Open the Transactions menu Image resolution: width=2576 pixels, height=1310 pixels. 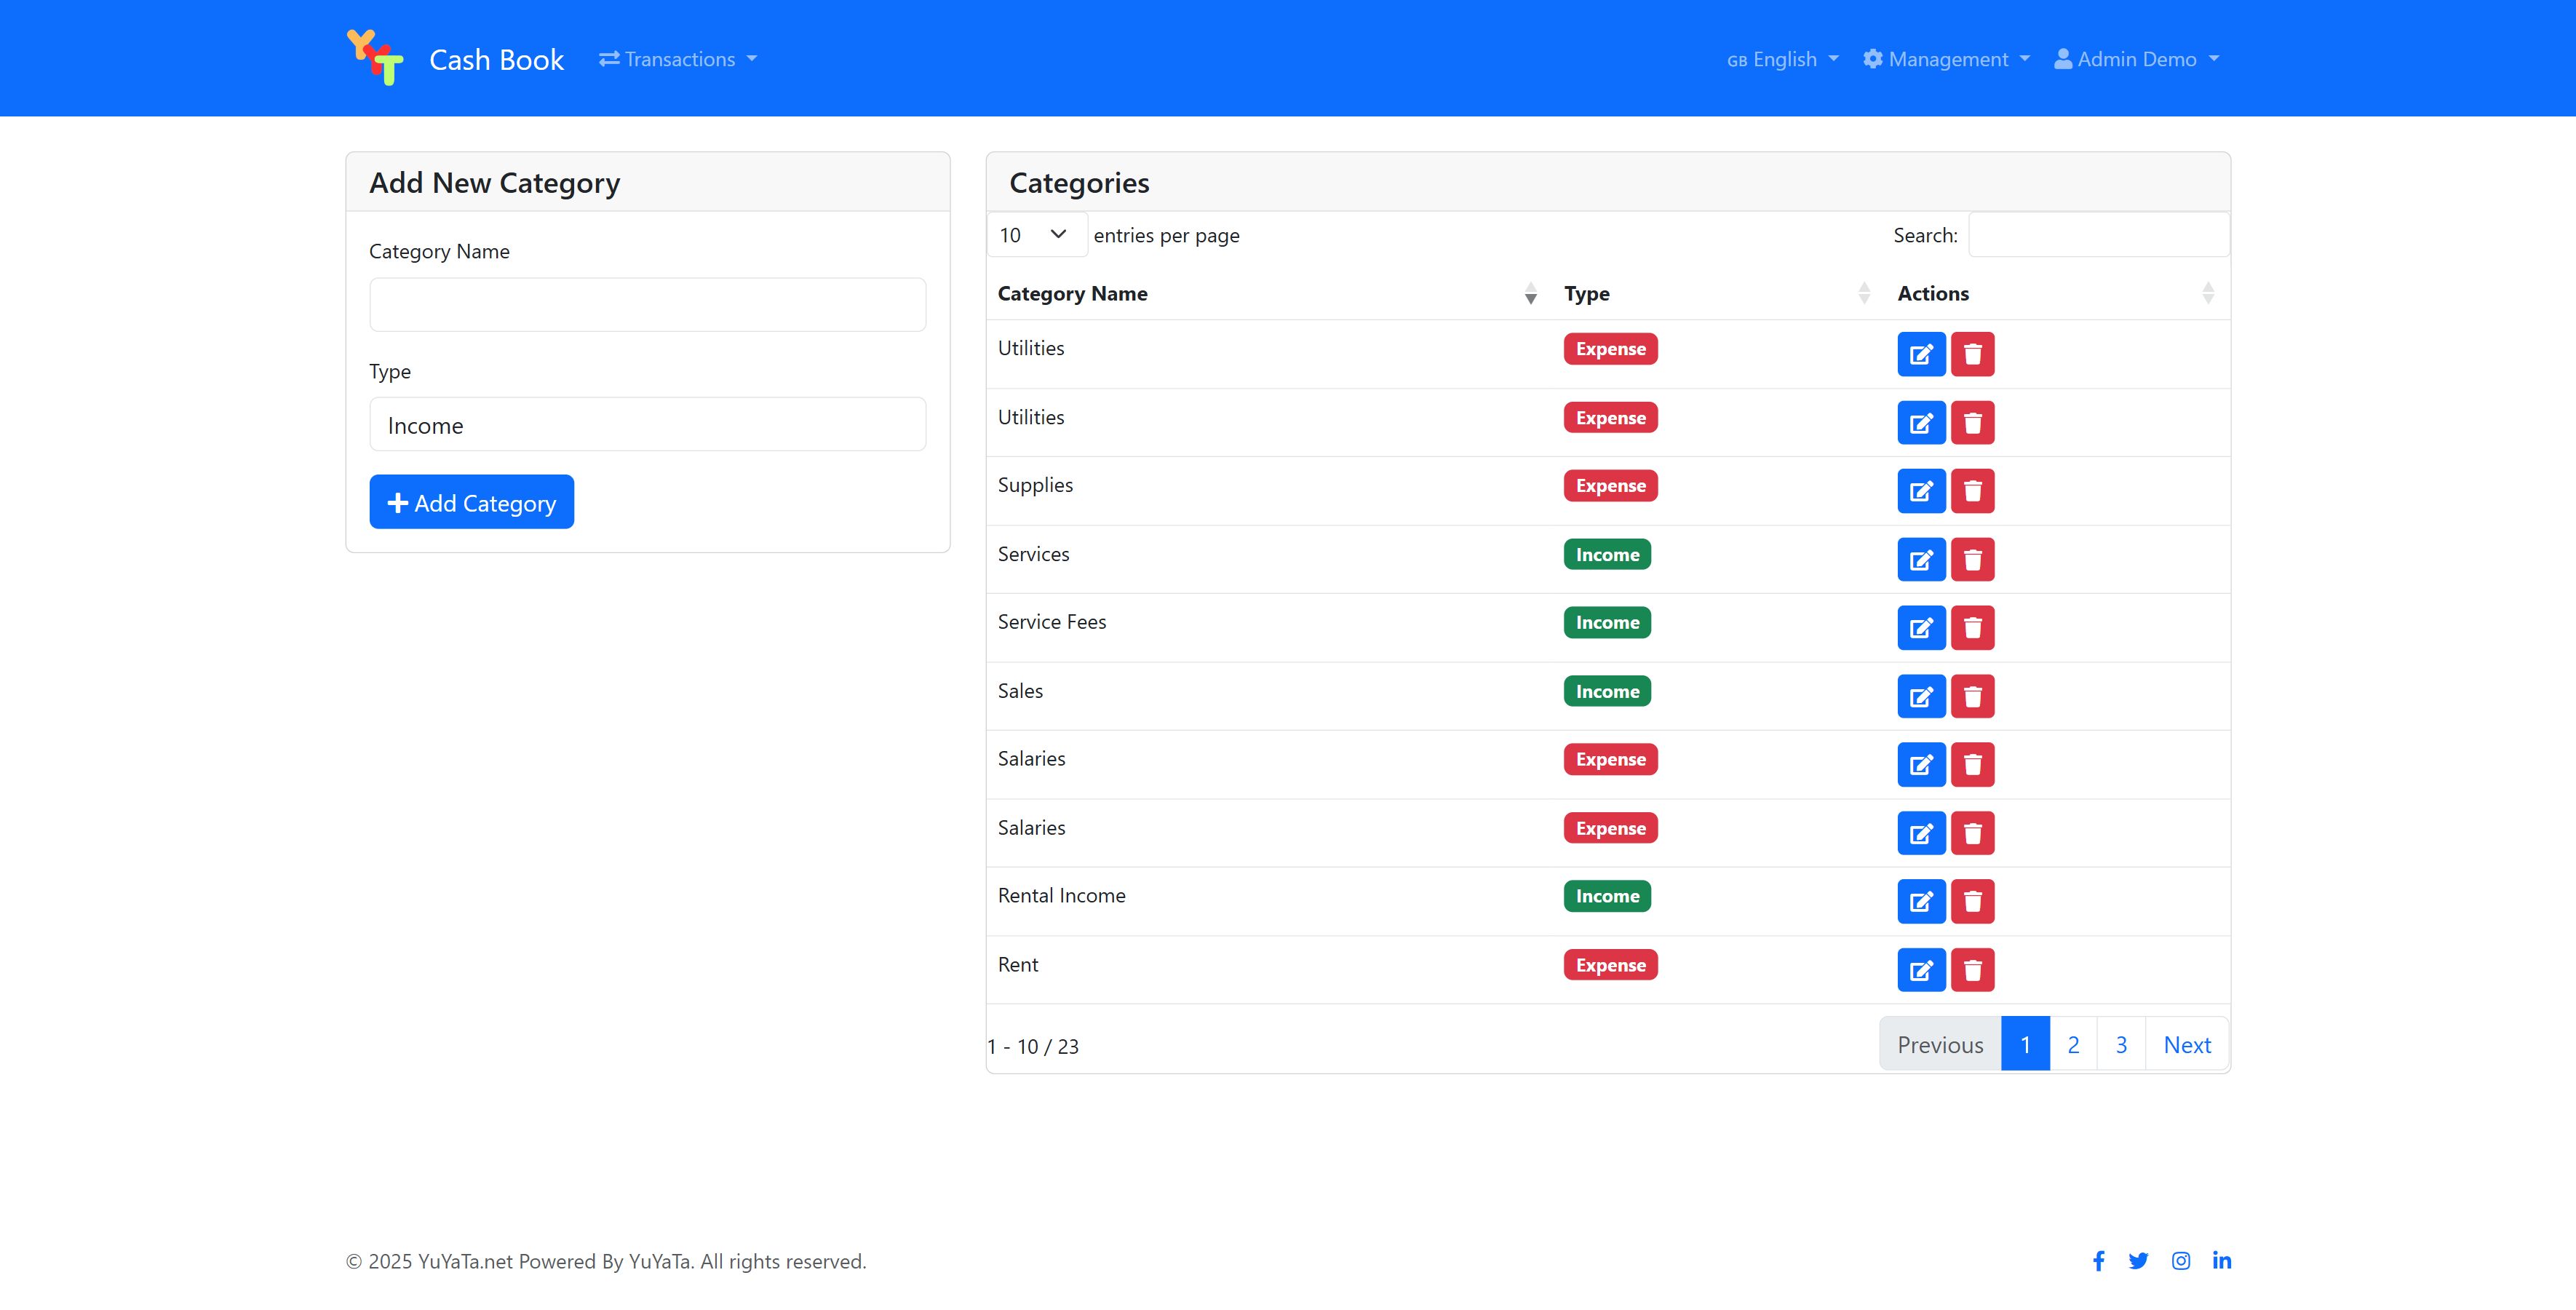[x=677, y=59]
